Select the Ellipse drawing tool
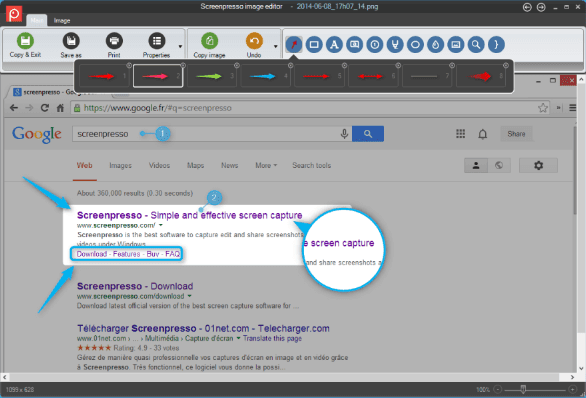 415,44
